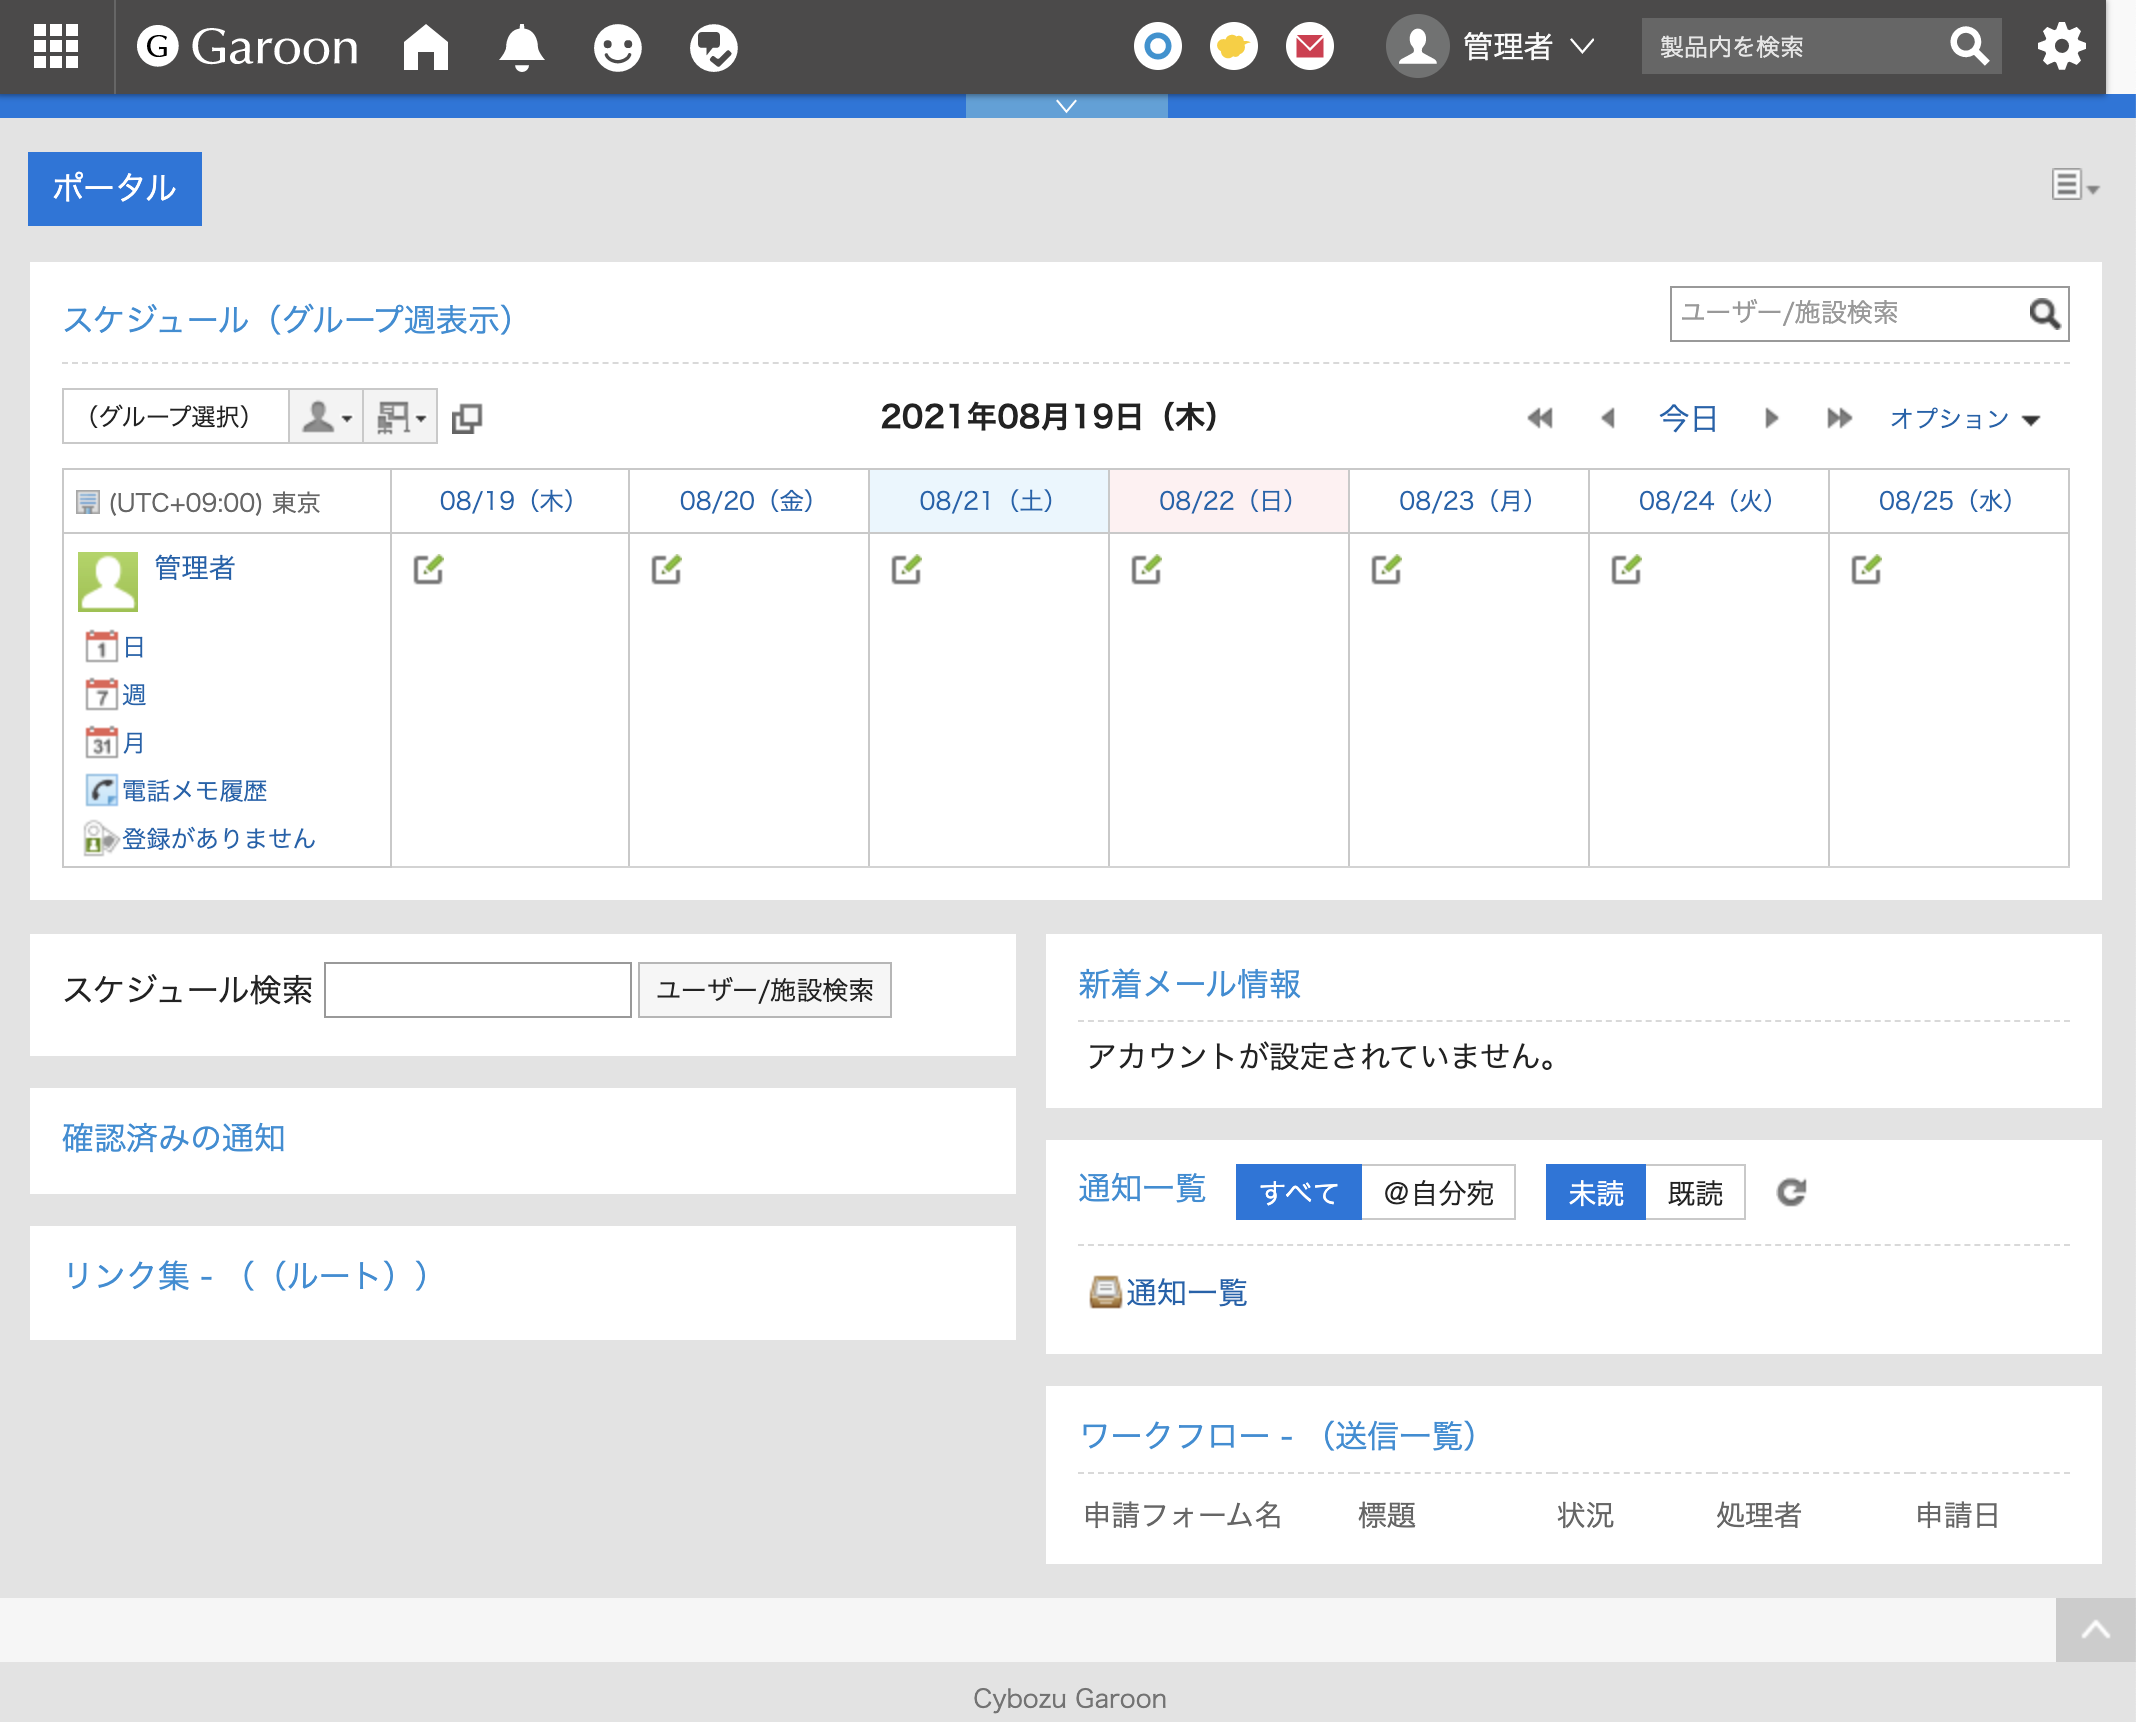Open 通知一覧 link with folder icon
Viewport: 2136px width, 1722px height.
[x=1168, y=1292]
